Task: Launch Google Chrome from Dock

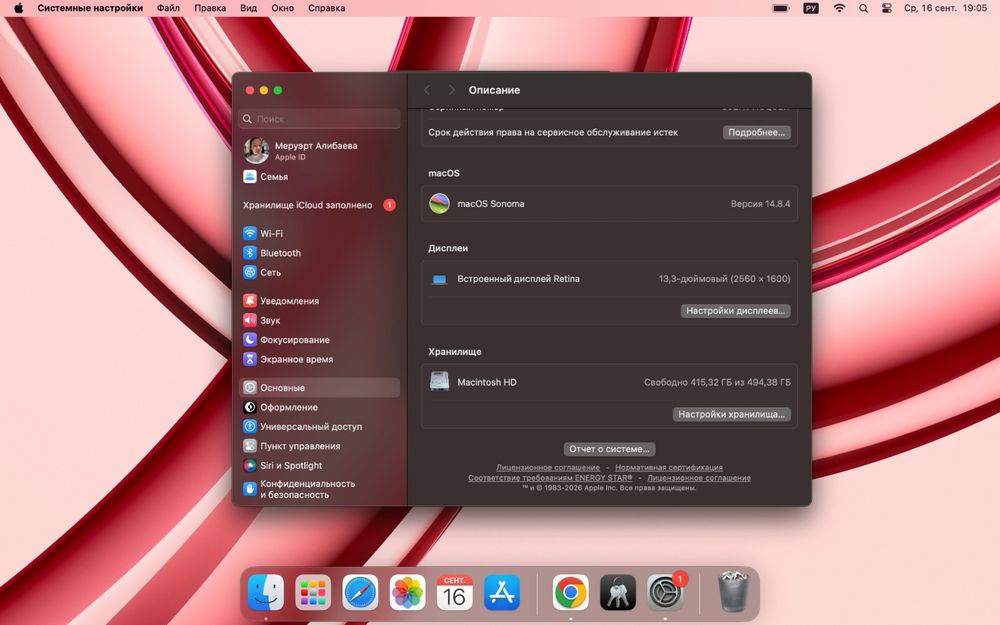Action: [570, 592]
